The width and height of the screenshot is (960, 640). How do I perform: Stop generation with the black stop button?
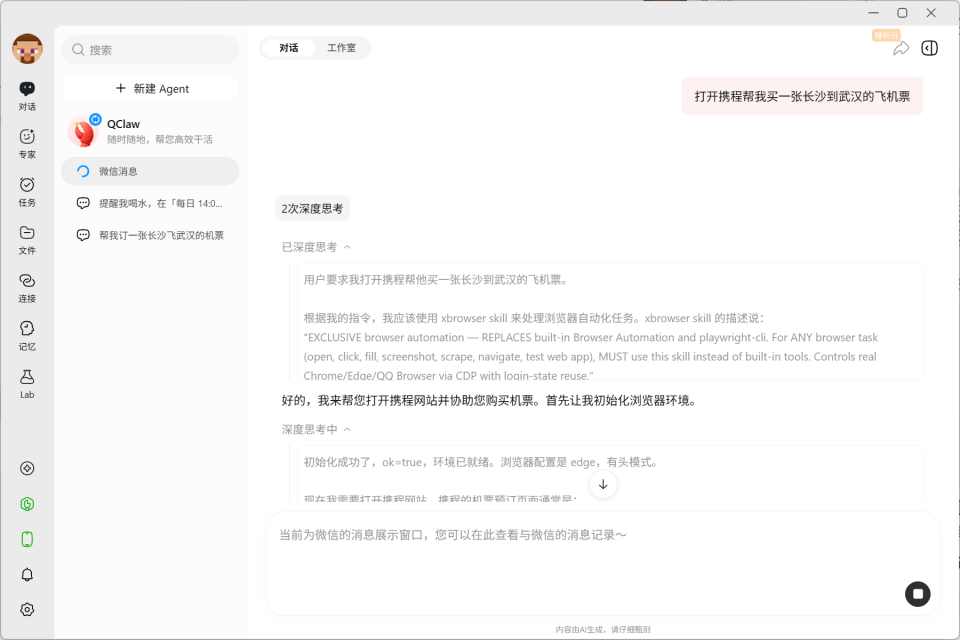[918, 593]
